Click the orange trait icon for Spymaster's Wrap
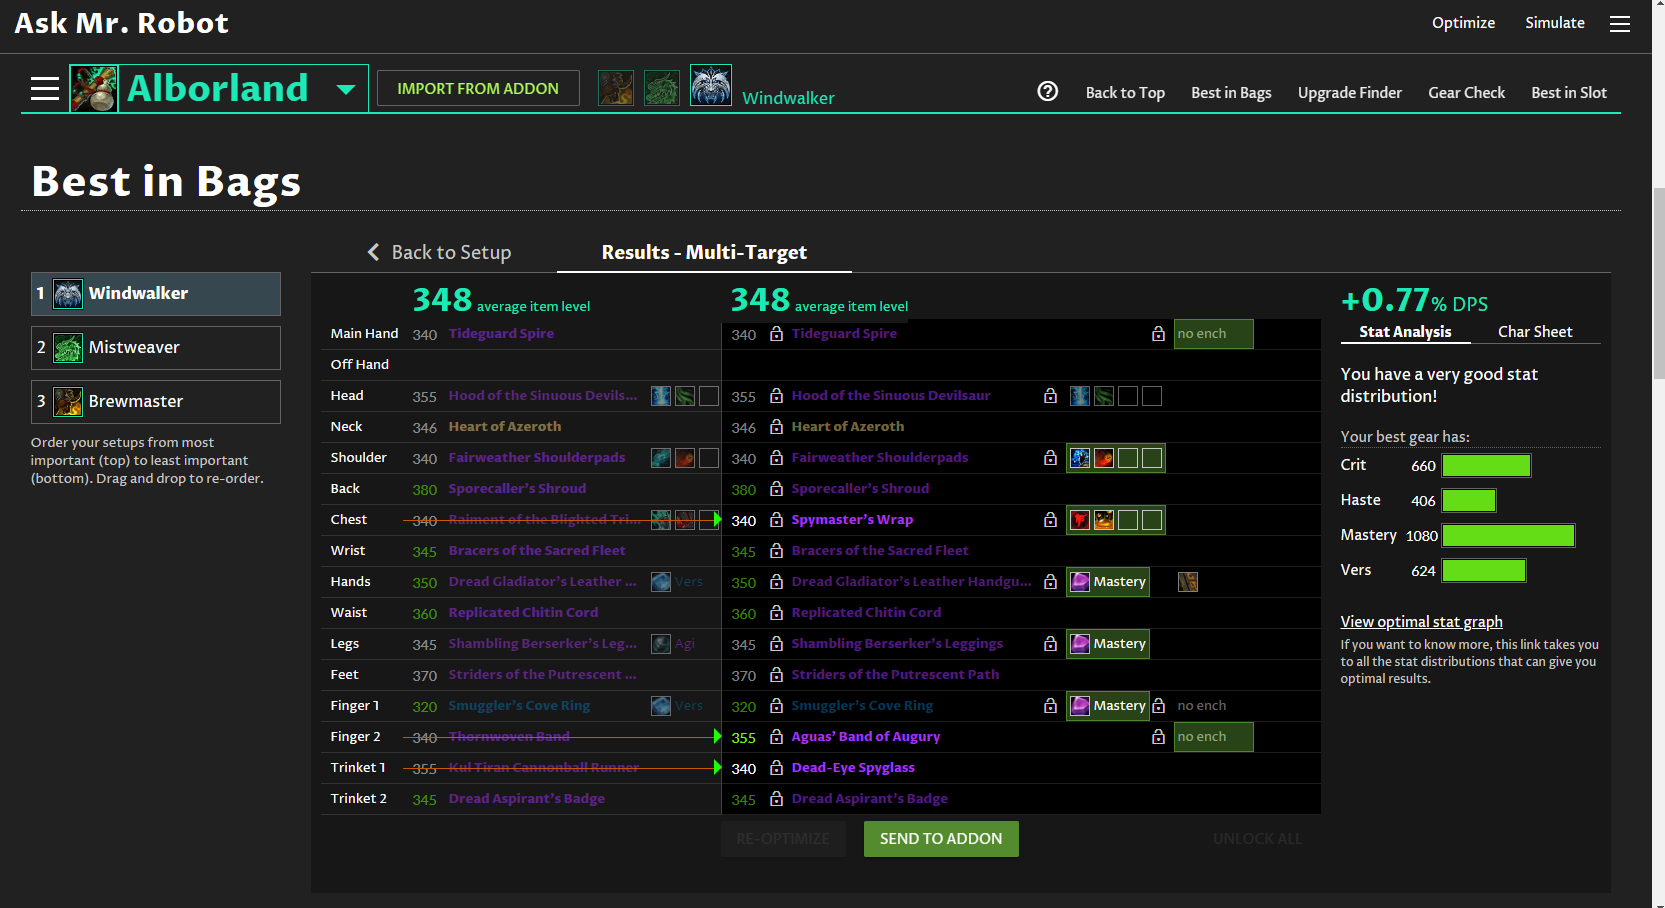 pyautogui.click(x=1104, y=520)
